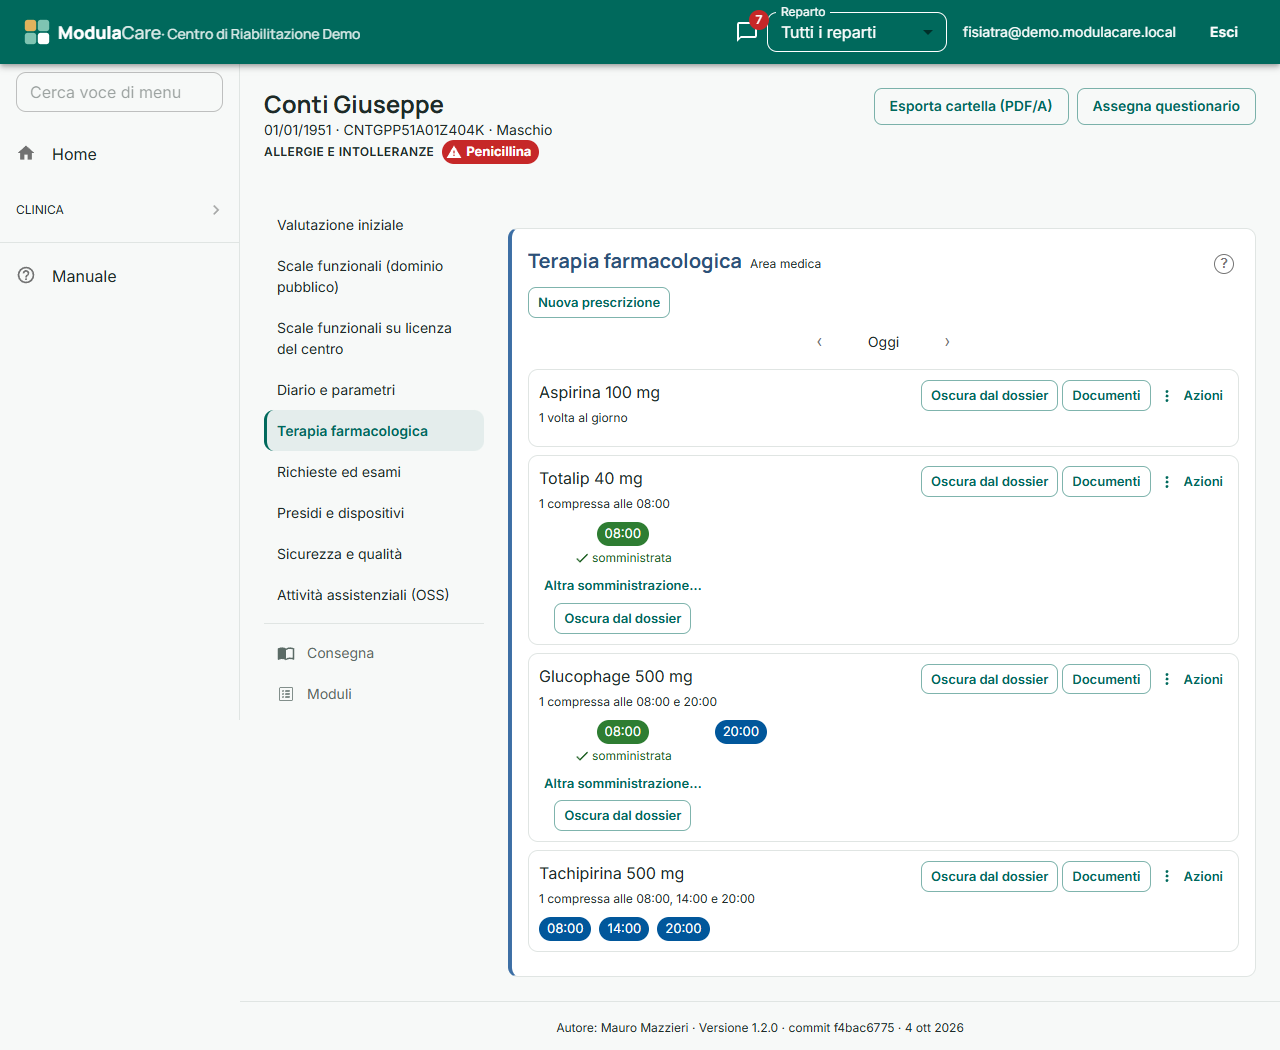Toggle the Totalip 08:00 administered dose
Screen dimensions: 1280x1050
tap(622, 534)
